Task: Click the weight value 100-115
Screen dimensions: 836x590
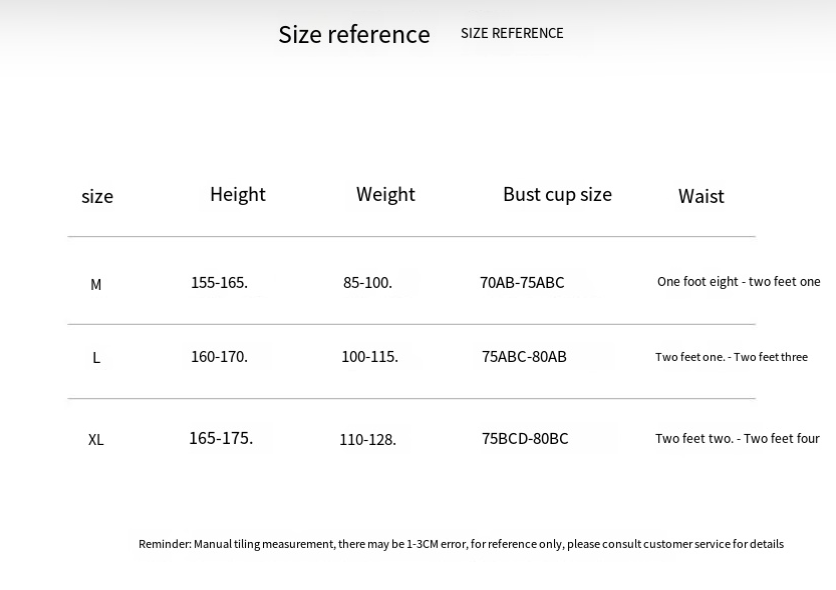Action: pos(369,357)
